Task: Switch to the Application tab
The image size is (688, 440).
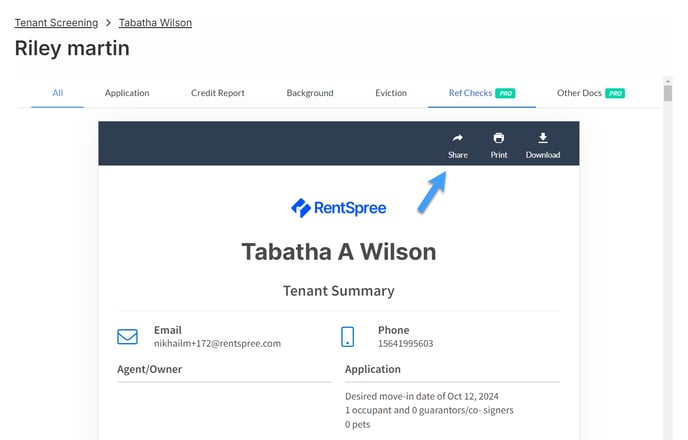Action: click(x=127, y=93)
